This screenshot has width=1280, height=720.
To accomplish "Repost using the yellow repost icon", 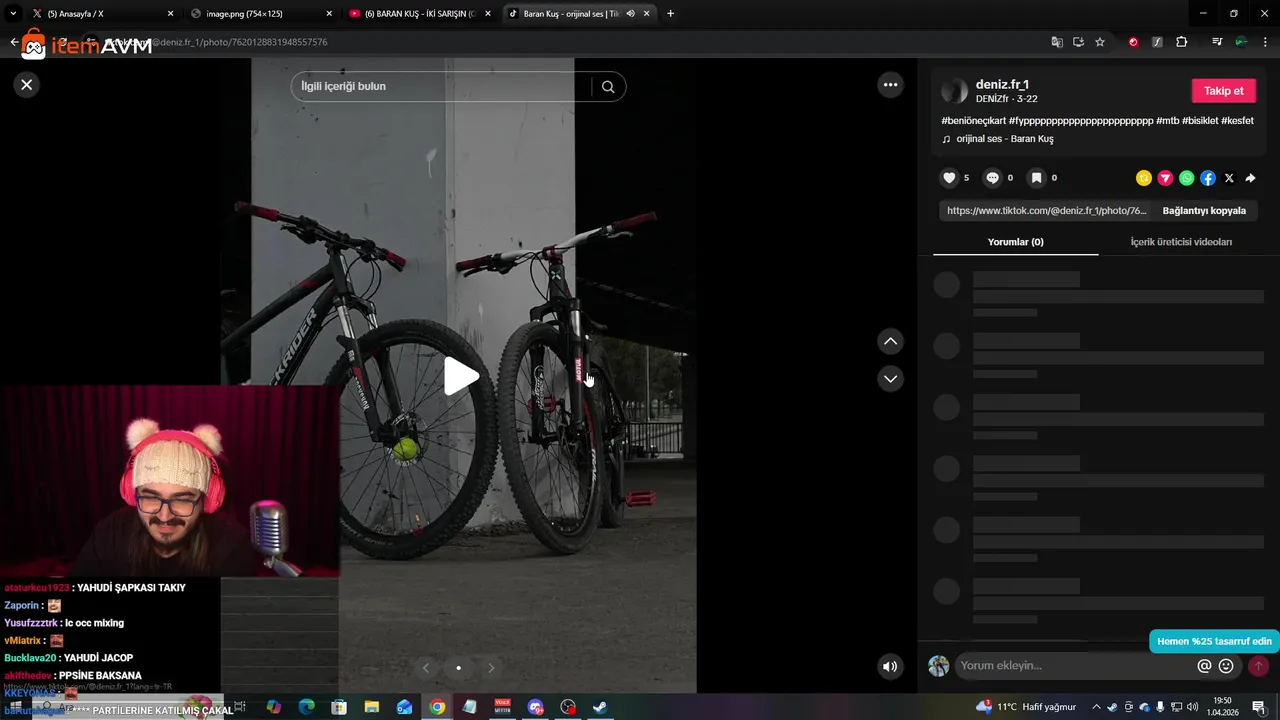I will [x=1144, y=178].
